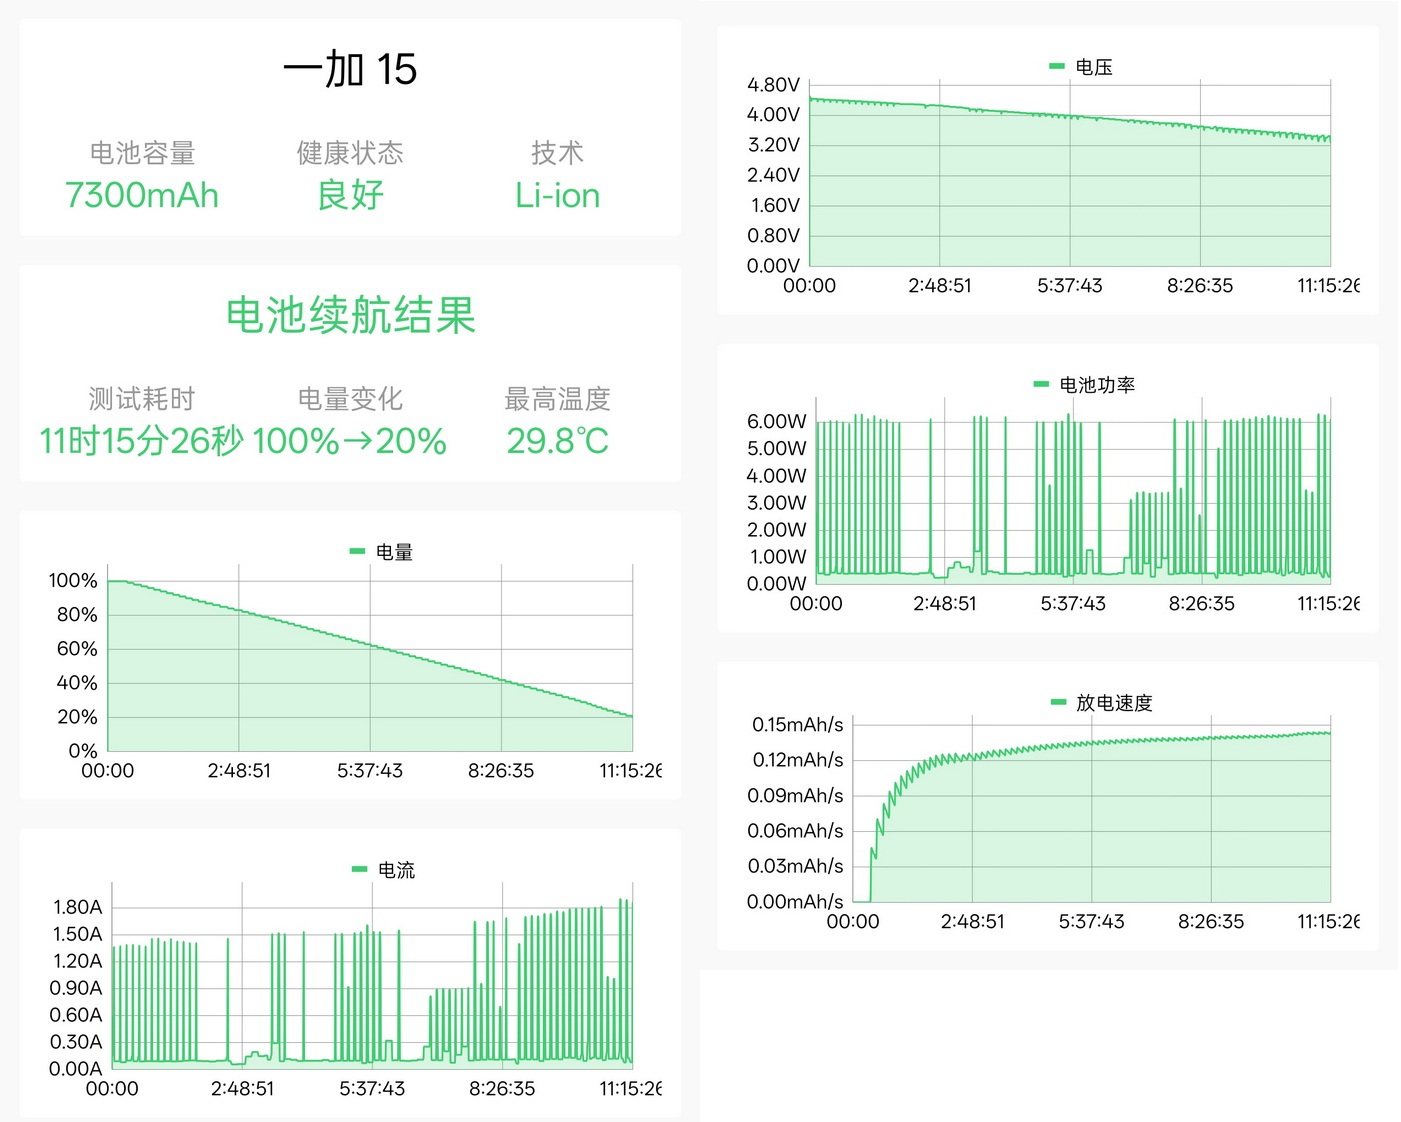Click the 电池功率 legend green marker
This screenshot has width=1401, height=1122.
(x=1040, y=384)
